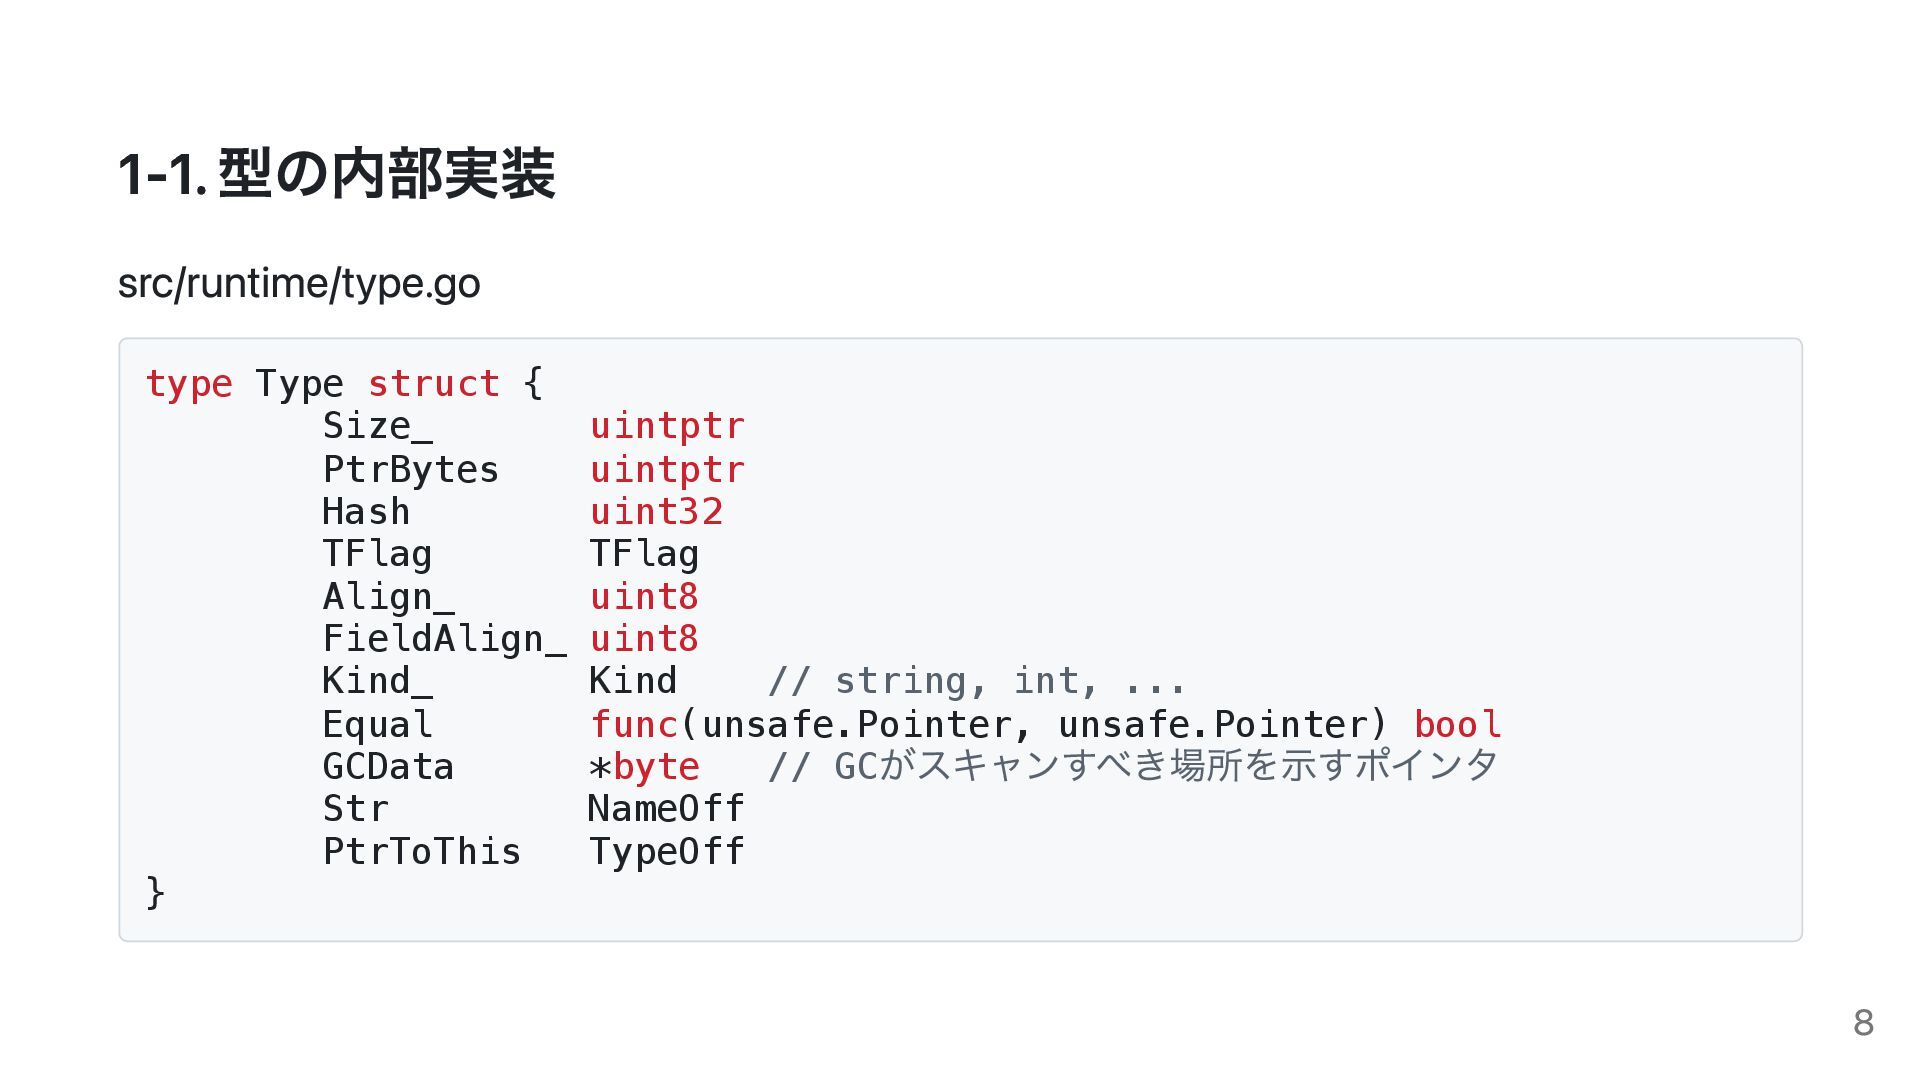Click the 'type' keyword in code

[189, 384]
